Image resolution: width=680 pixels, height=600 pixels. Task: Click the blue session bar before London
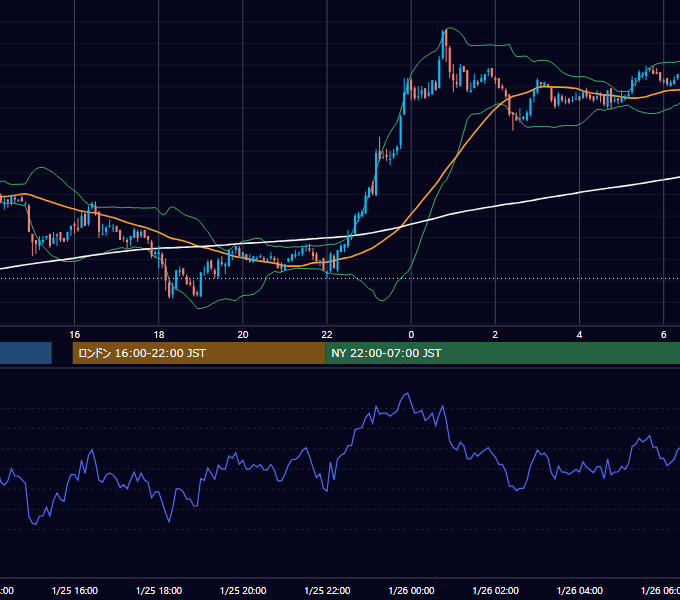pyautogui.click(x=26, y=353)
